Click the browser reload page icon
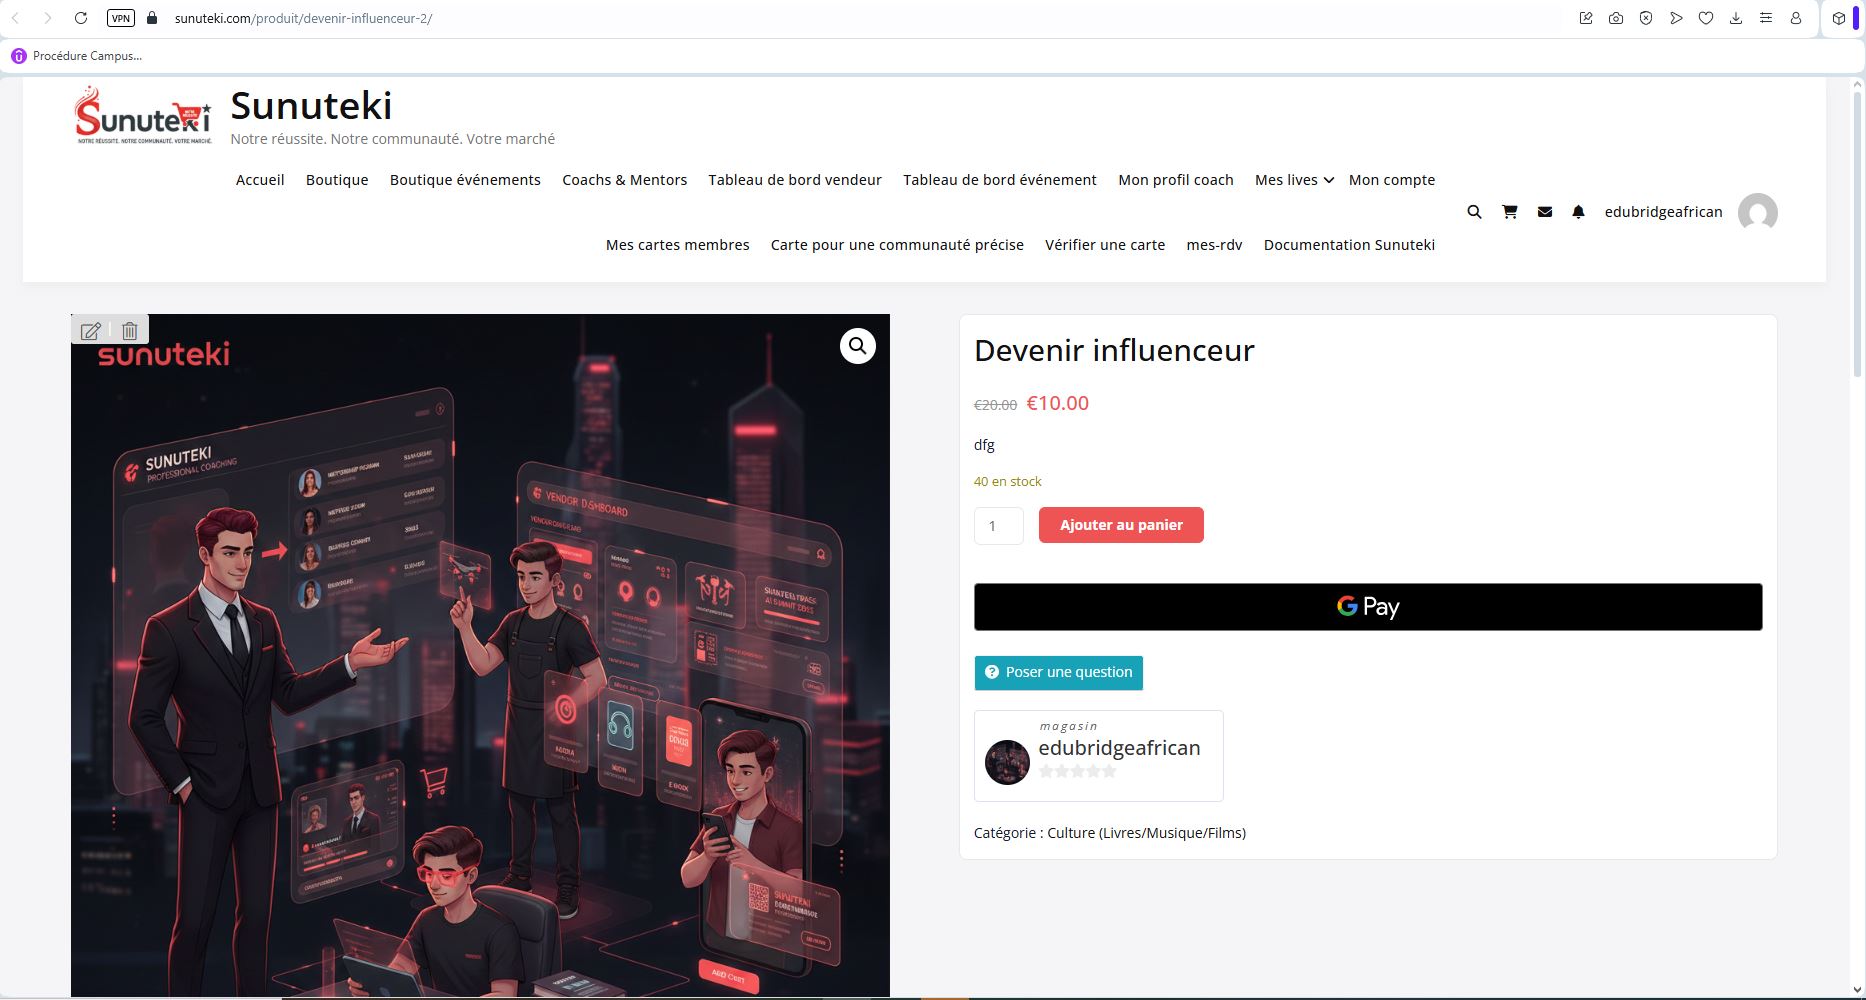This screenshot has height=1000, width=1866. (x=81, y=18)
